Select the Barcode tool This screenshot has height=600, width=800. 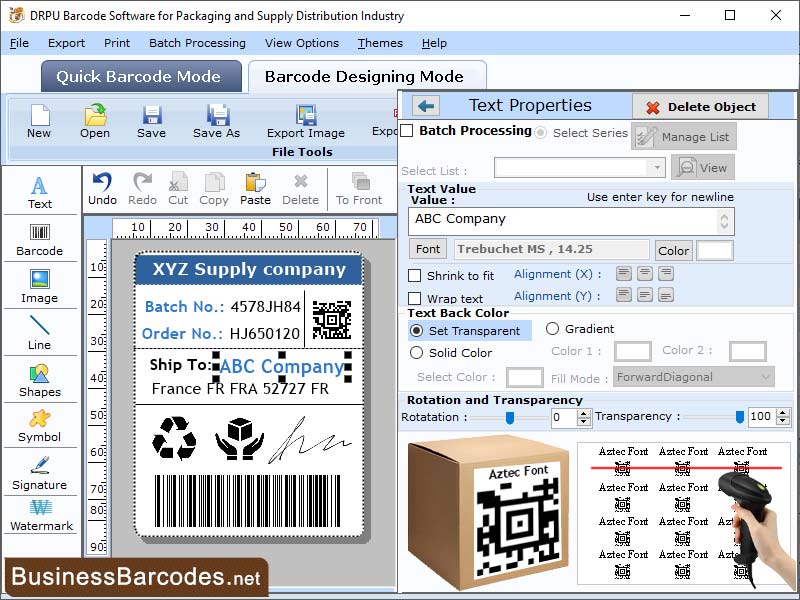click(39, 240)
